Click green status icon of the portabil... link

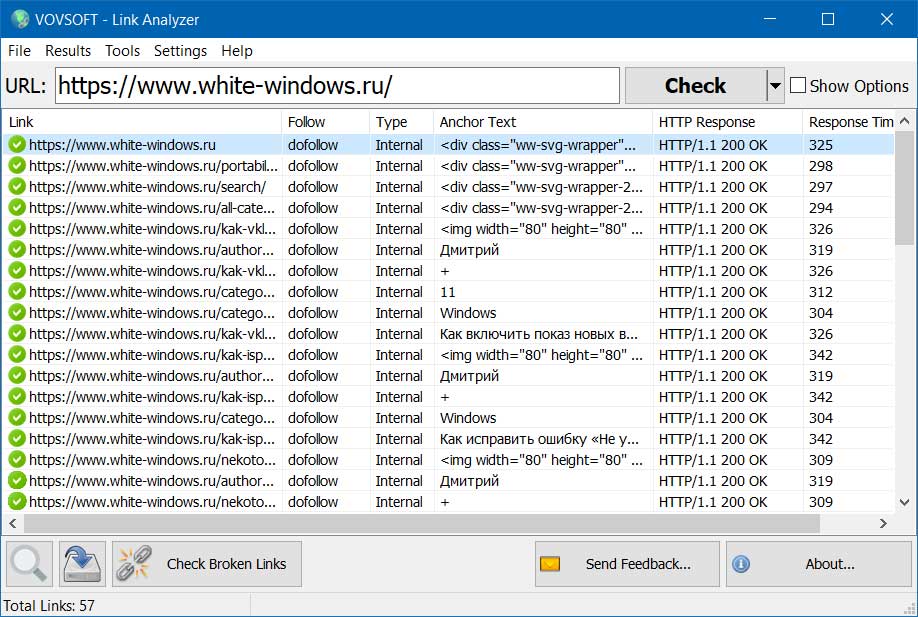pyautogui.click(x=17, y=166)
